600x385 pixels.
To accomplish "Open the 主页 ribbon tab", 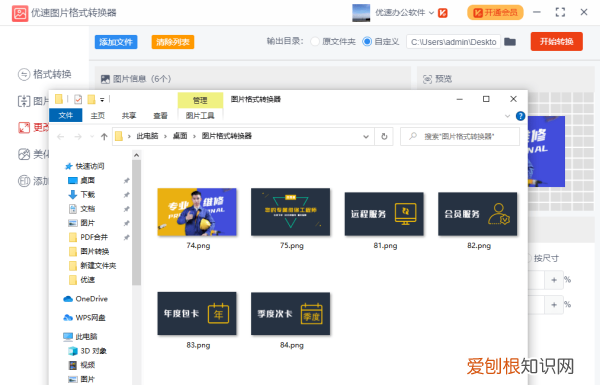I will pyautogui.click(x=98, y=116).
